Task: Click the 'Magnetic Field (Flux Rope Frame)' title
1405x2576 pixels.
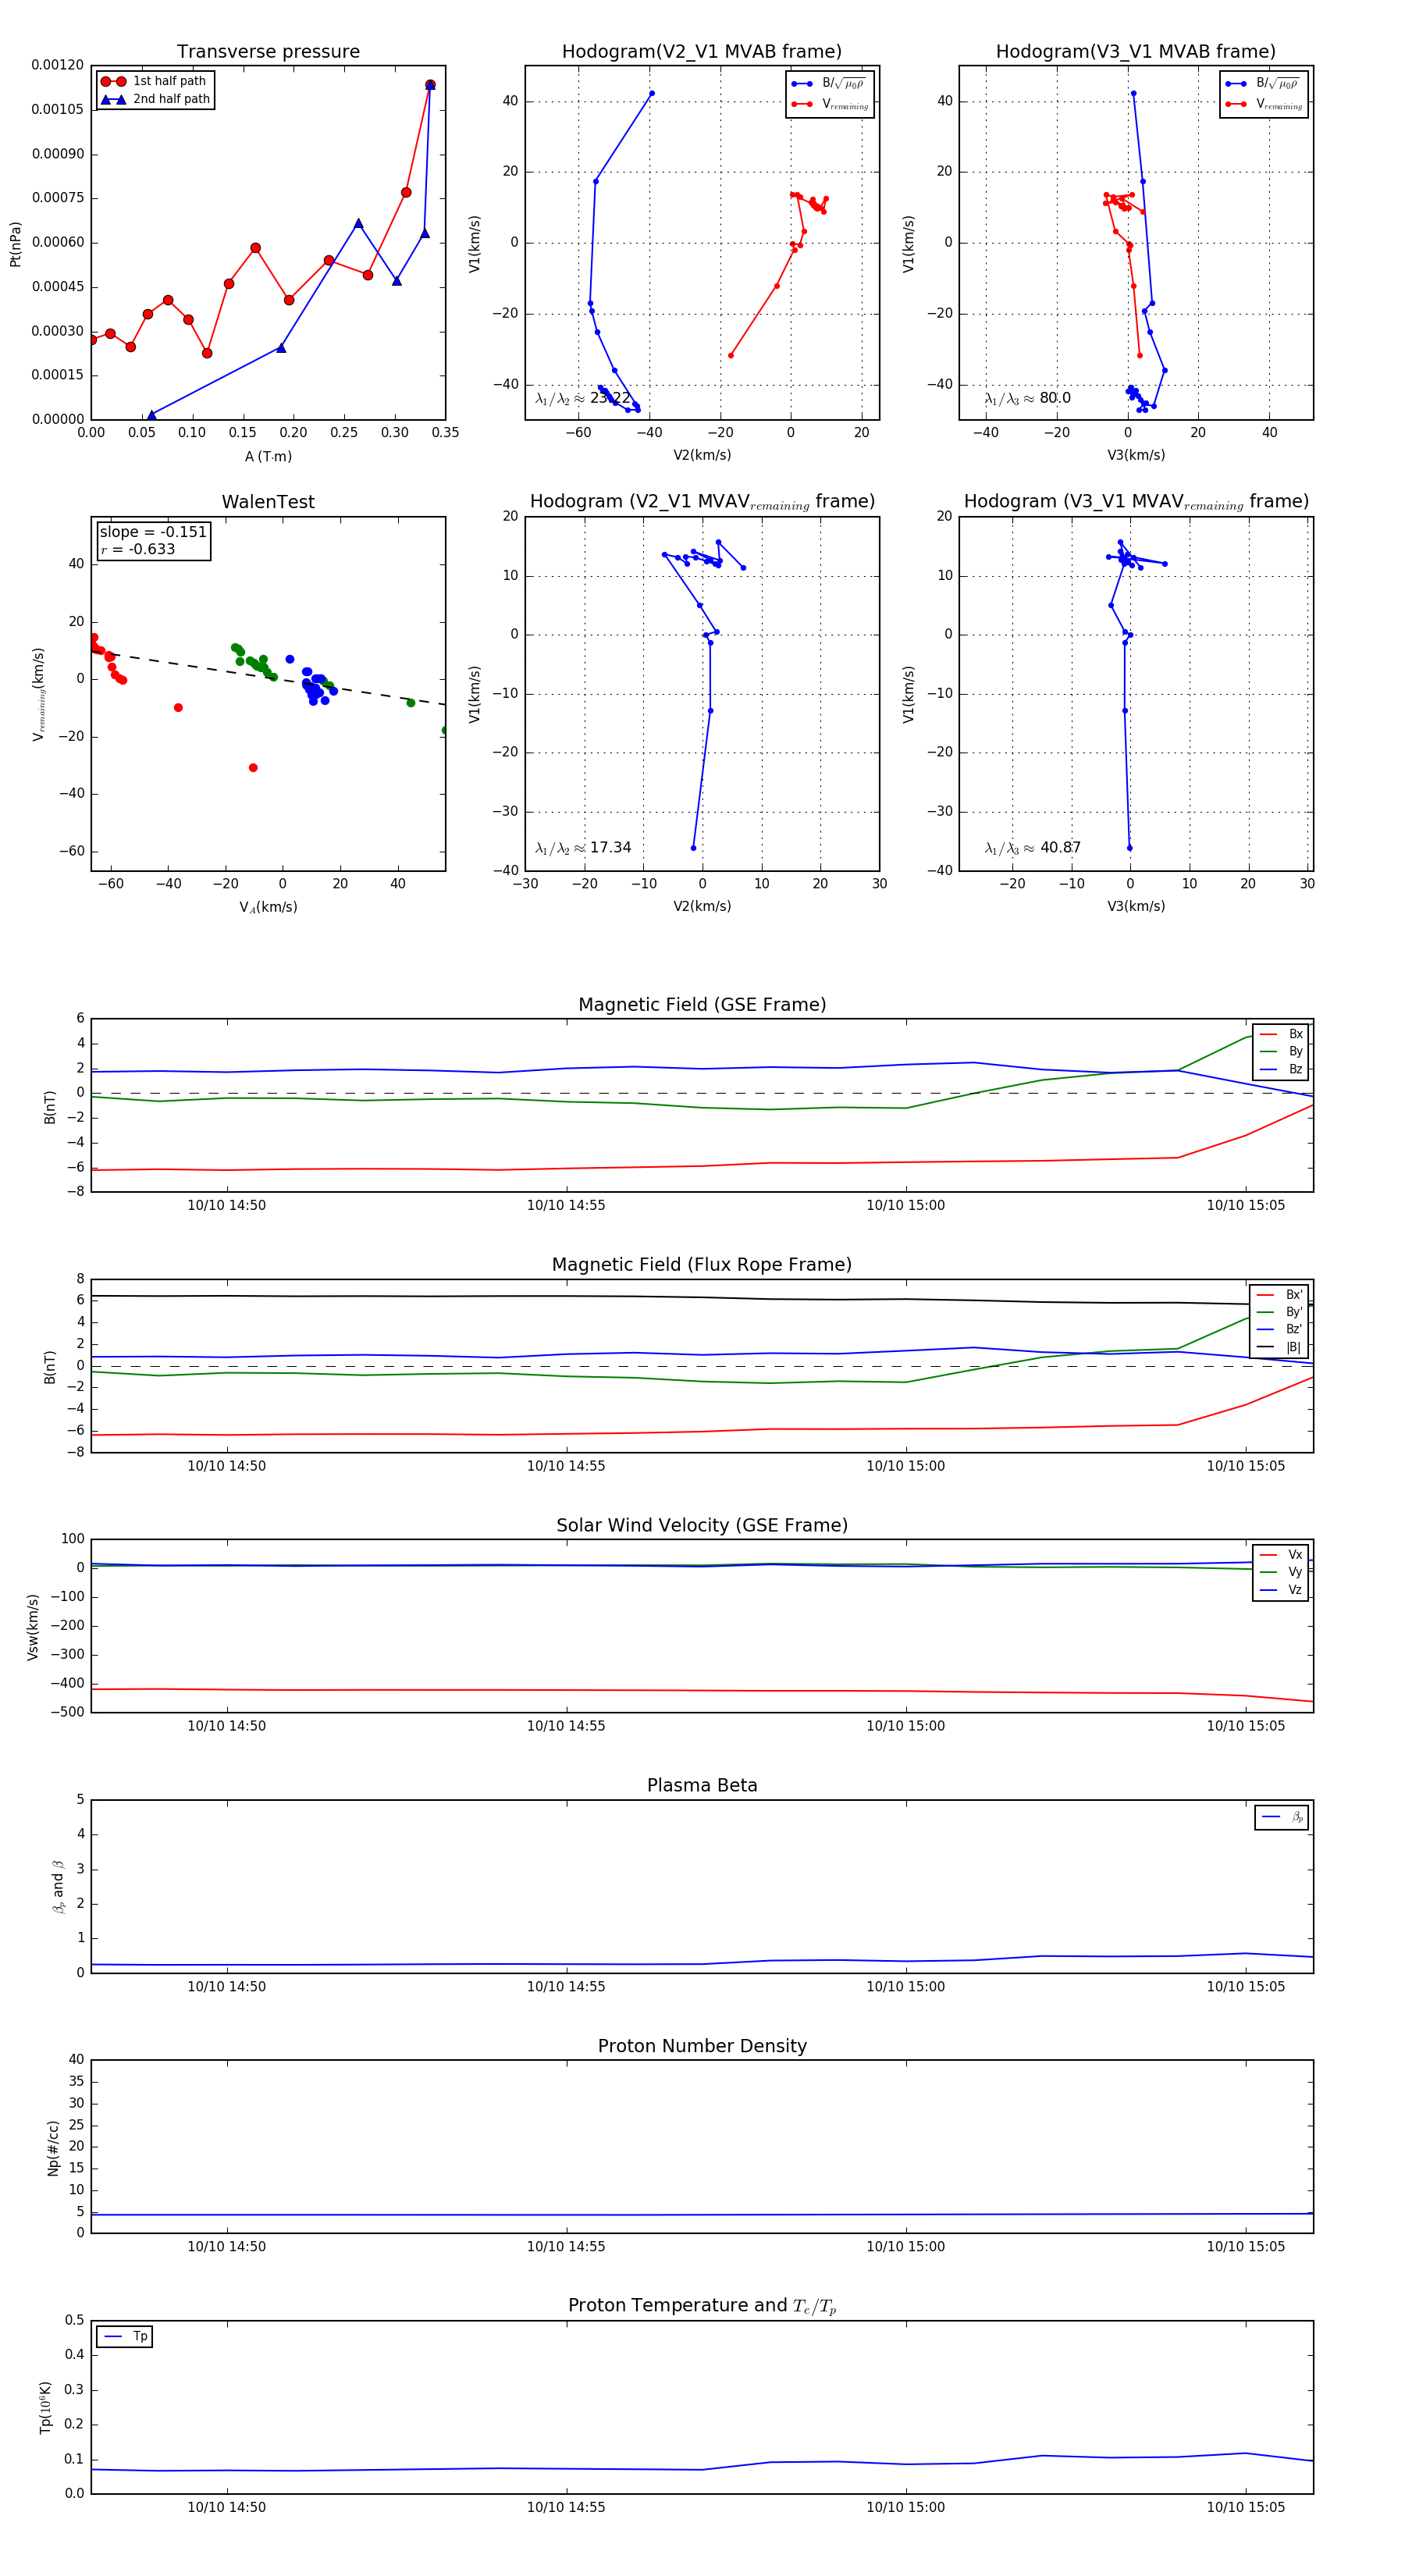Action: click(x=702, y=1265)
